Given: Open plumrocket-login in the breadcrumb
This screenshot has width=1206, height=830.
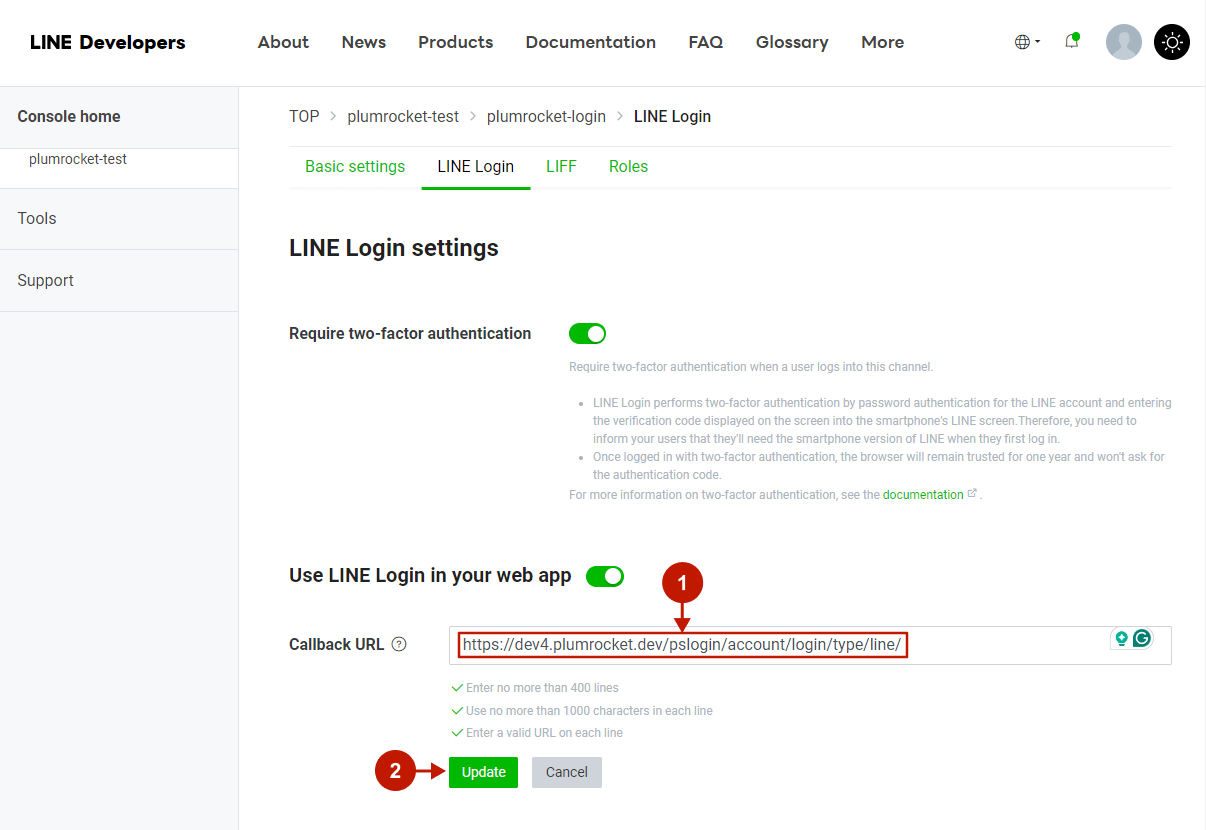Looking at the screenshot, I should click(546, 116).
